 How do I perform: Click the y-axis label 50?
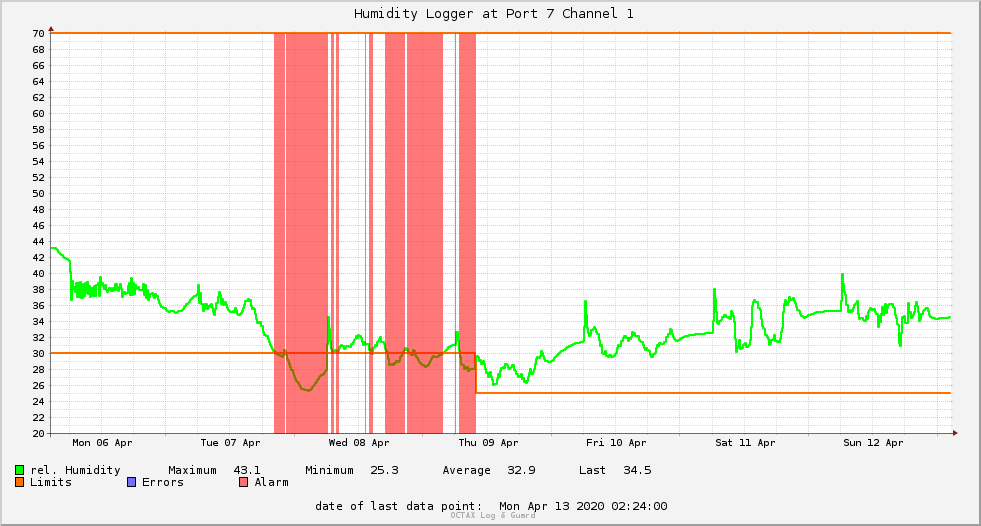pyautogui.click(x=39, y=194)
